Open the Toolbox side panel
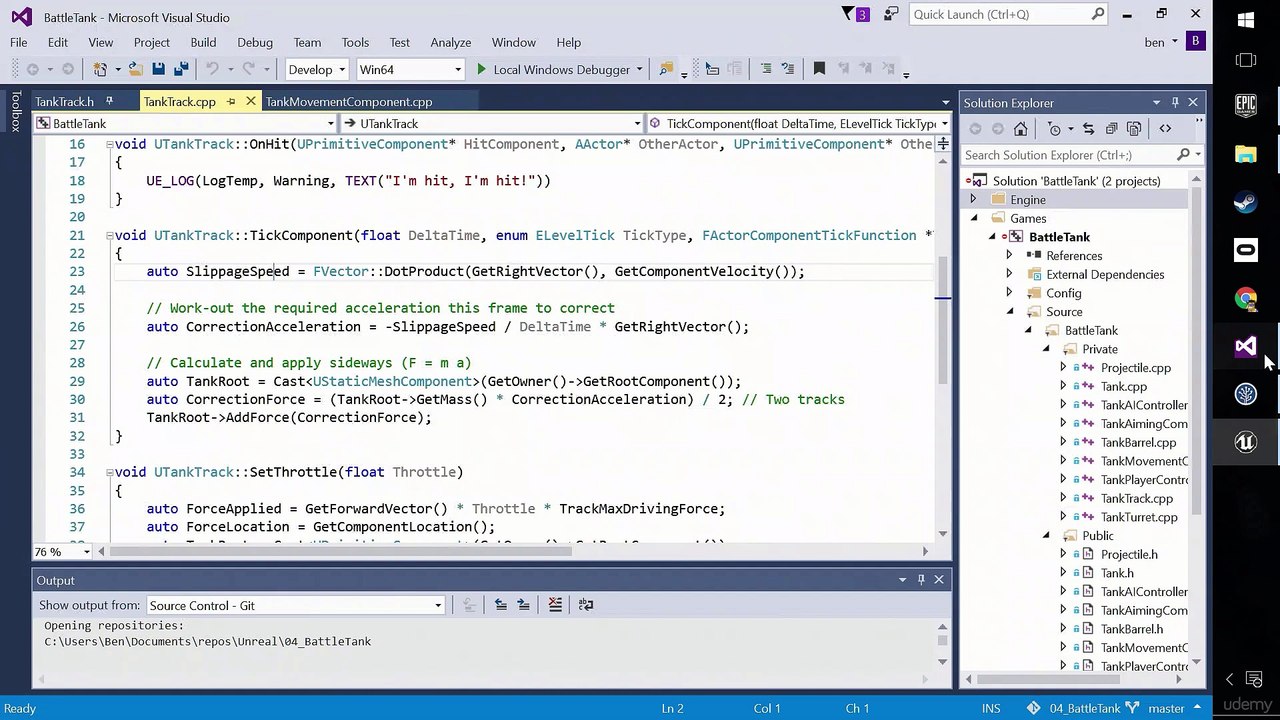Image resolution: width=1280 pixels, height=720 pixels. click(x=16, y=112)
